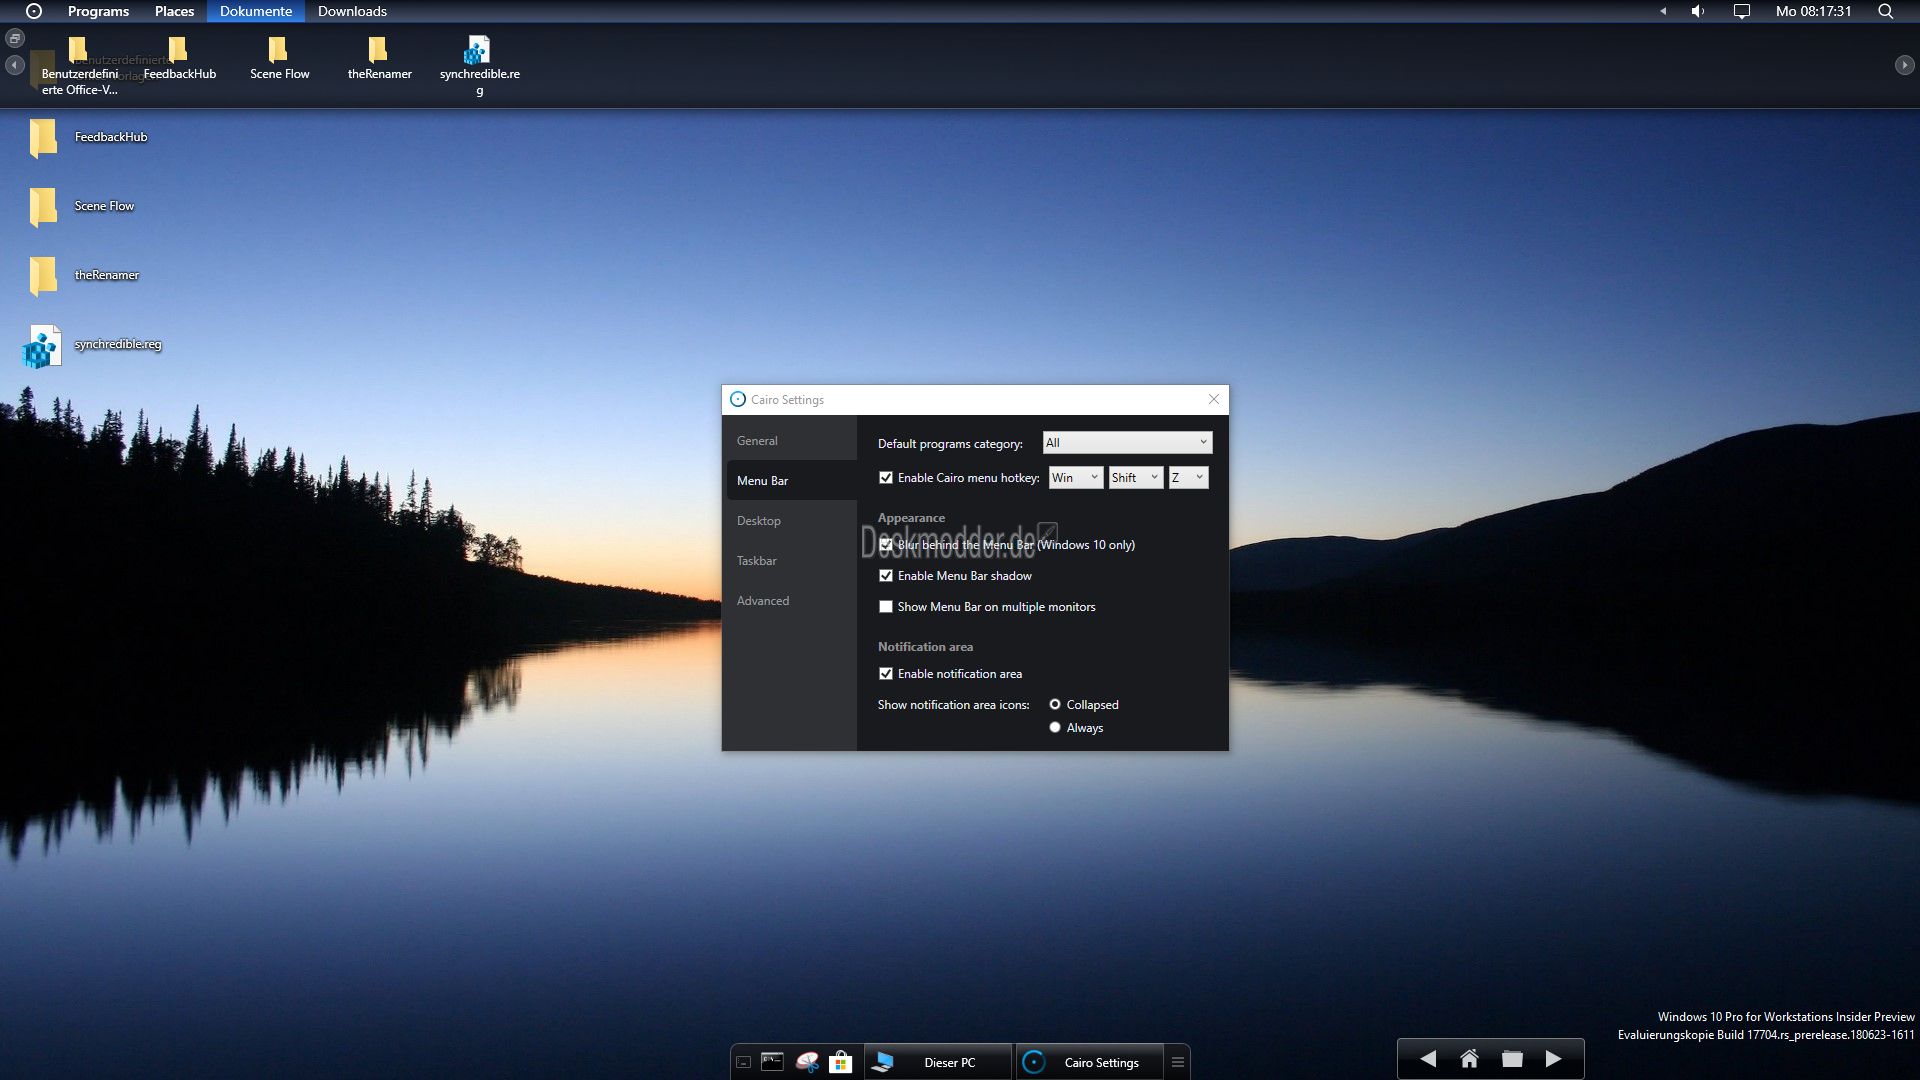Toggle Enable Menu Bar shadow checkbox
The width and height of the screenshot is (1920, 1080).
tap(886, 576)
